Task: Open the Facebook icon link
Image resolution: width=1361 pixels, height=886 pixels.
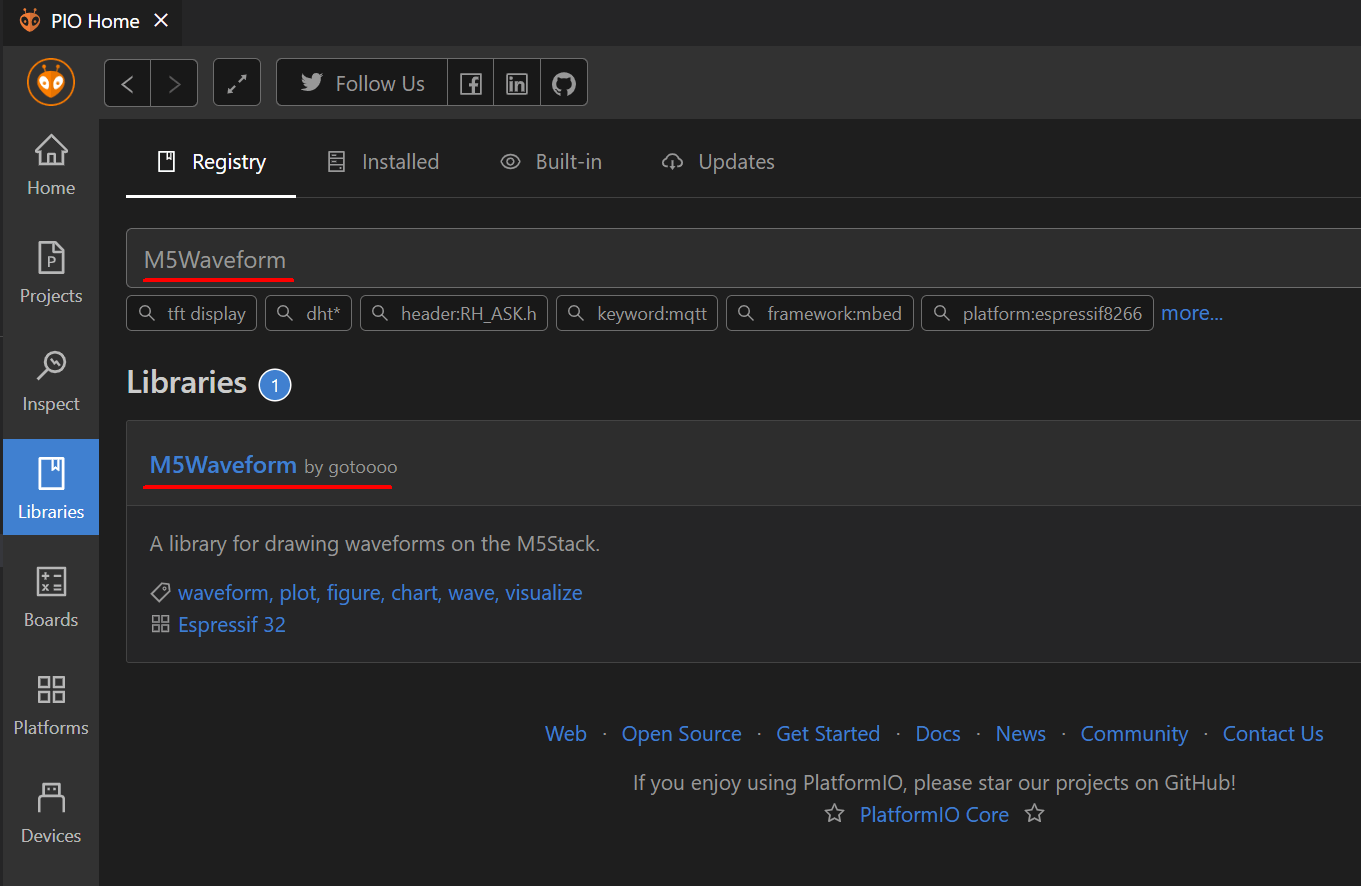Action: (470, 83)
